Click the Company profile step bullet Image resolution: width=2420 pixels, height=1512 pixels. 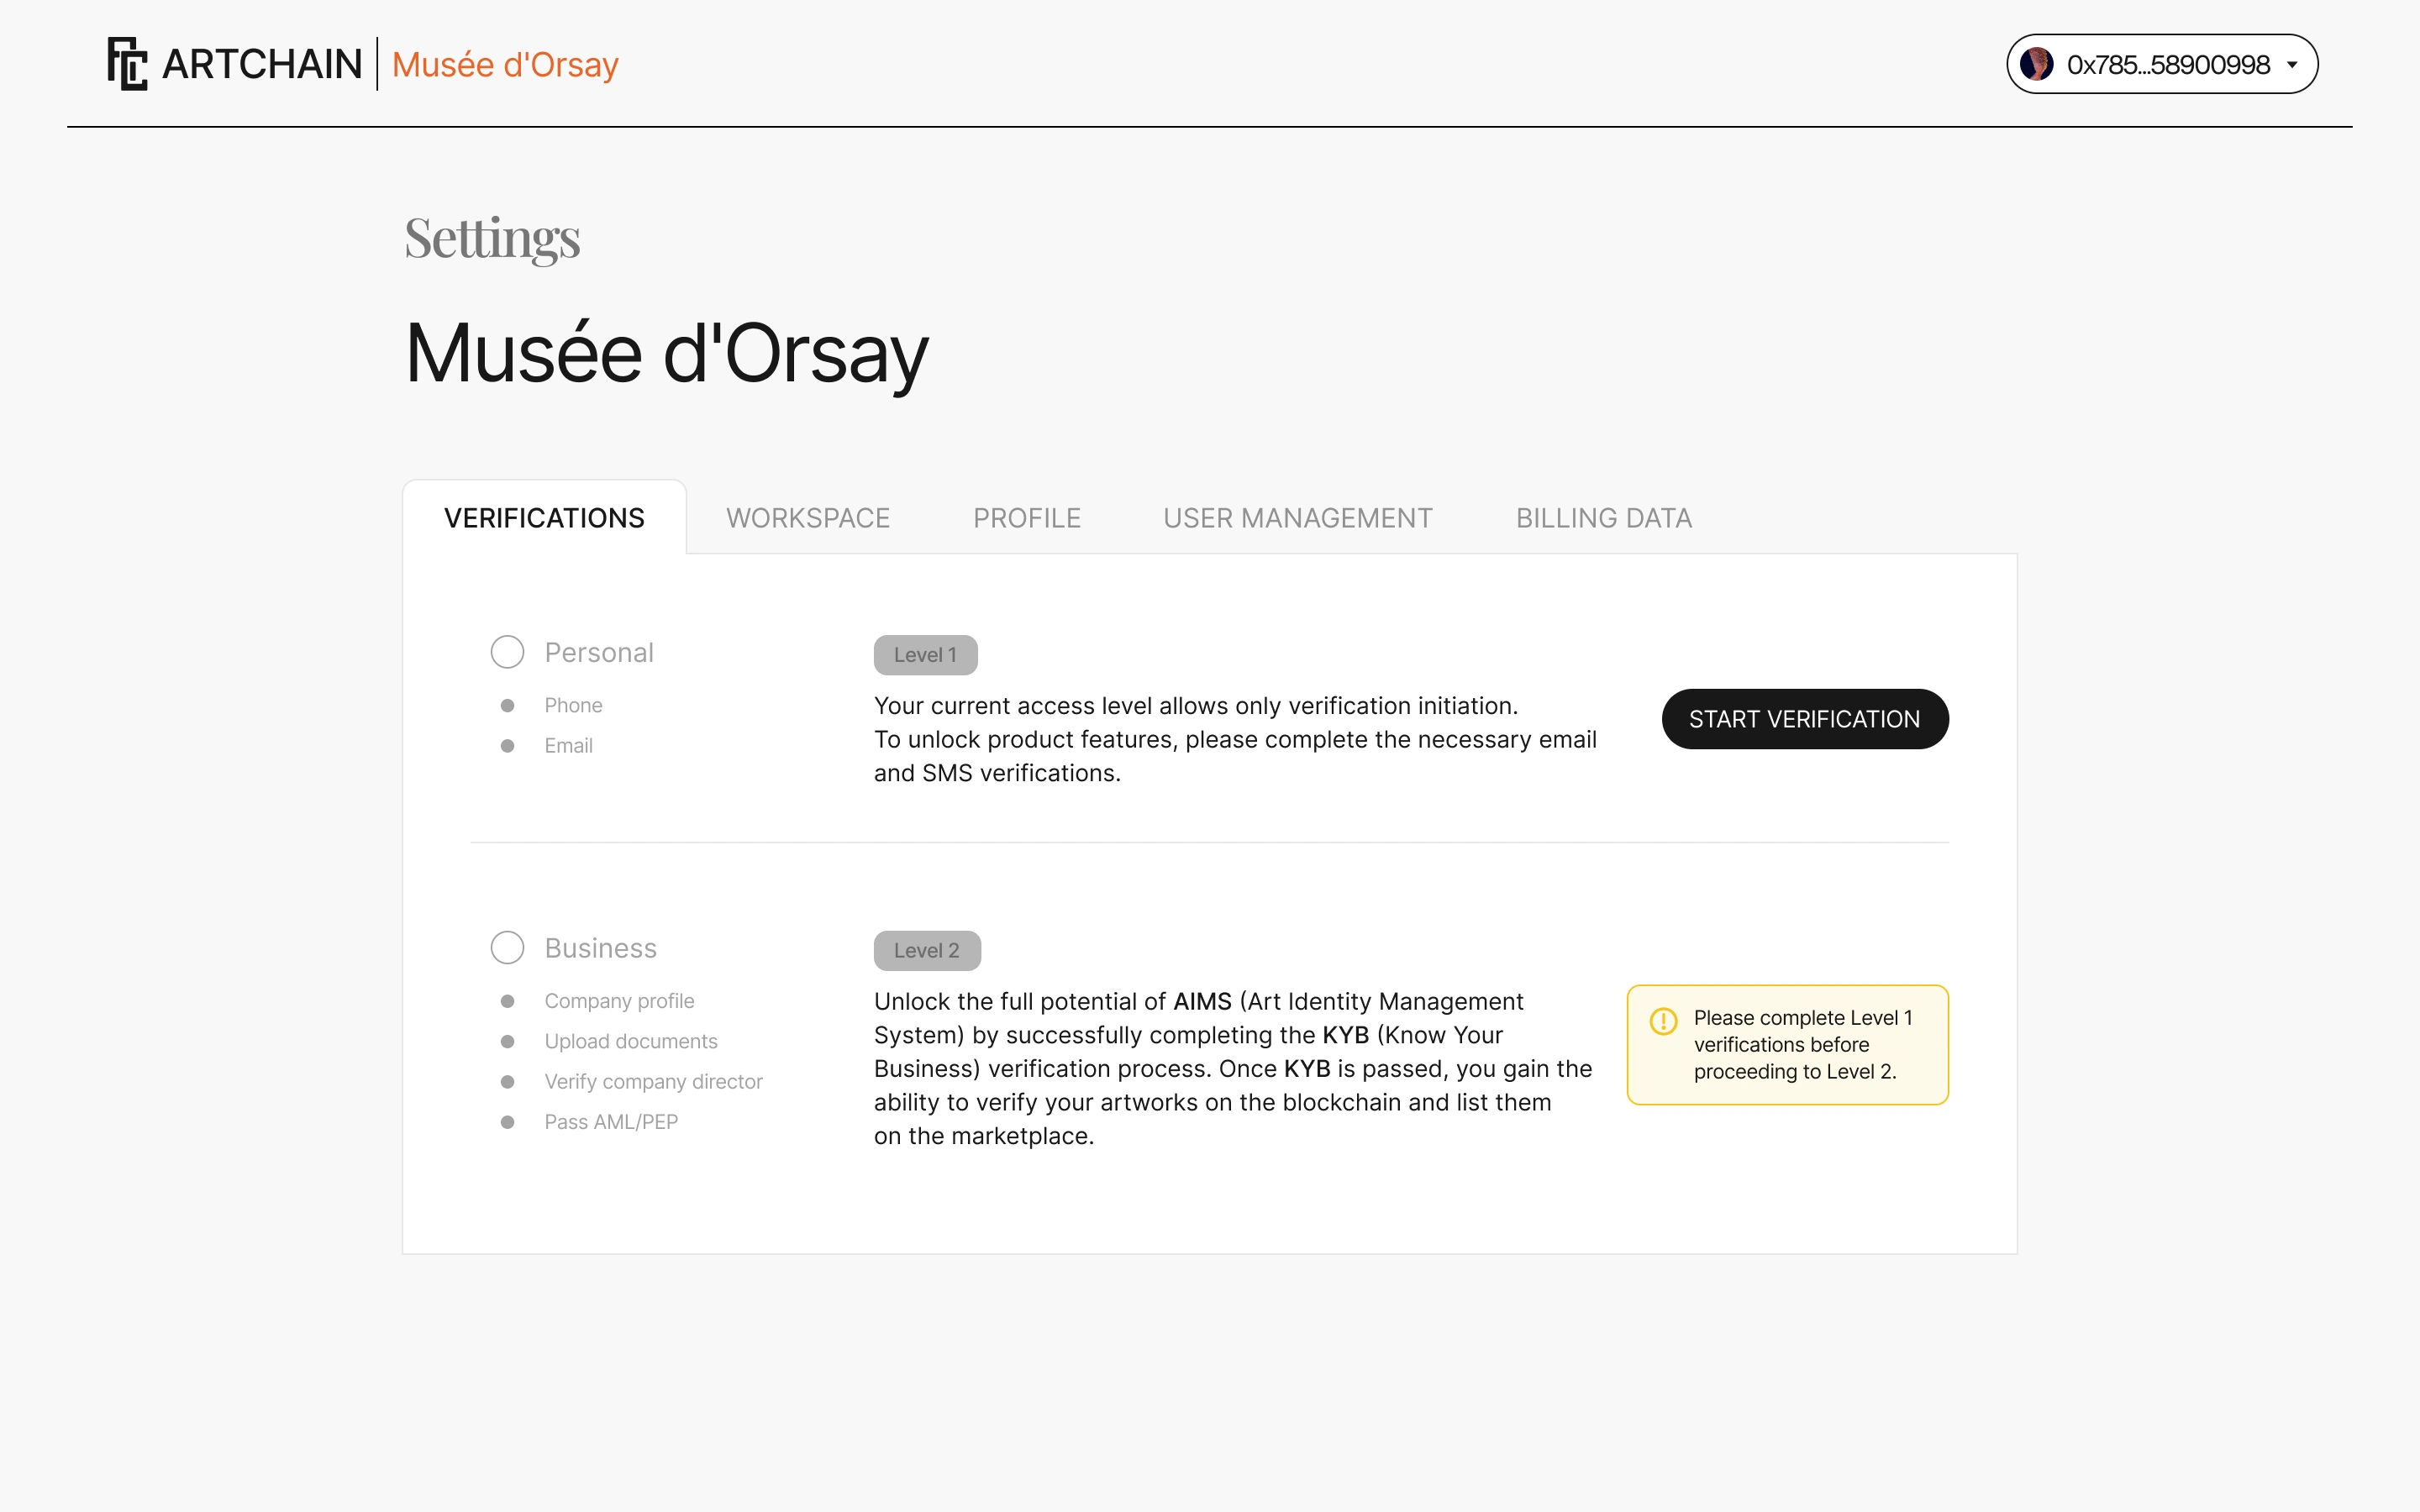(x=507, y=1001)
